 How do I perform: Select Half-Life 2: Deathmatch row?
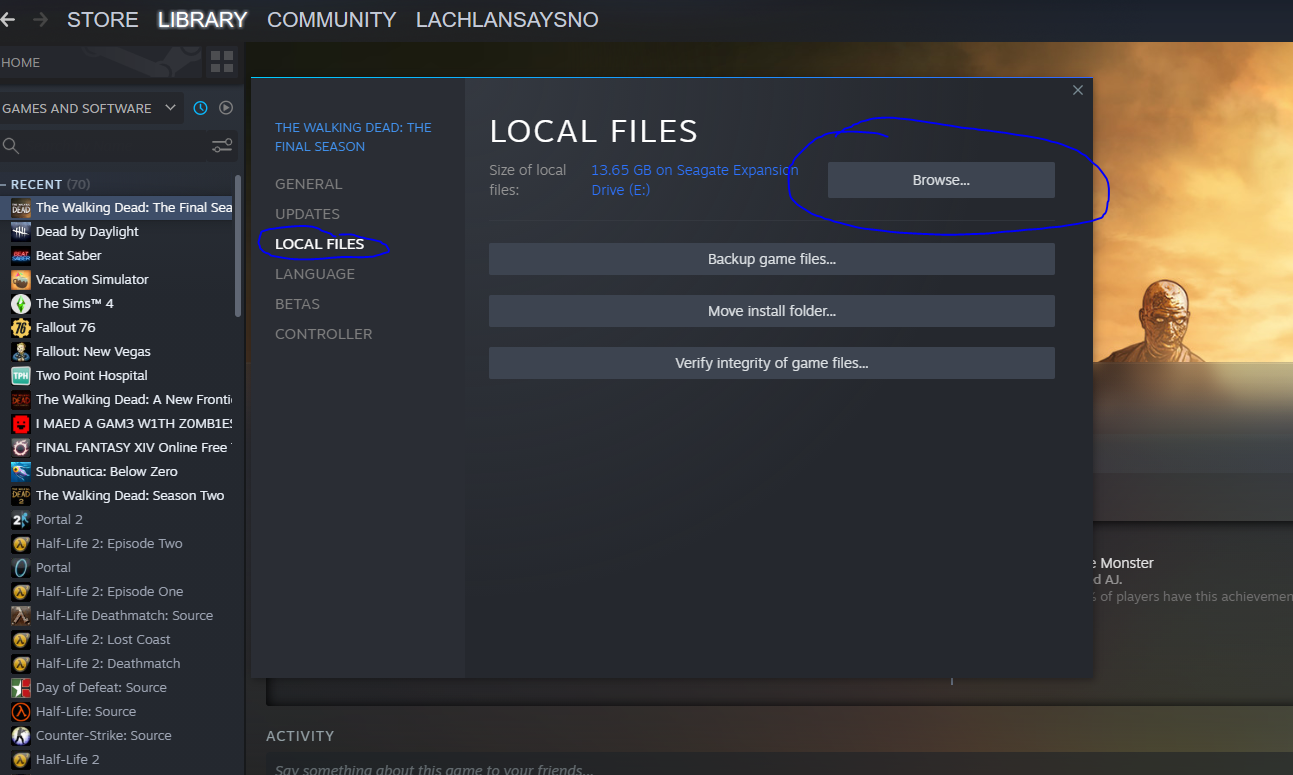click(116, 663)
